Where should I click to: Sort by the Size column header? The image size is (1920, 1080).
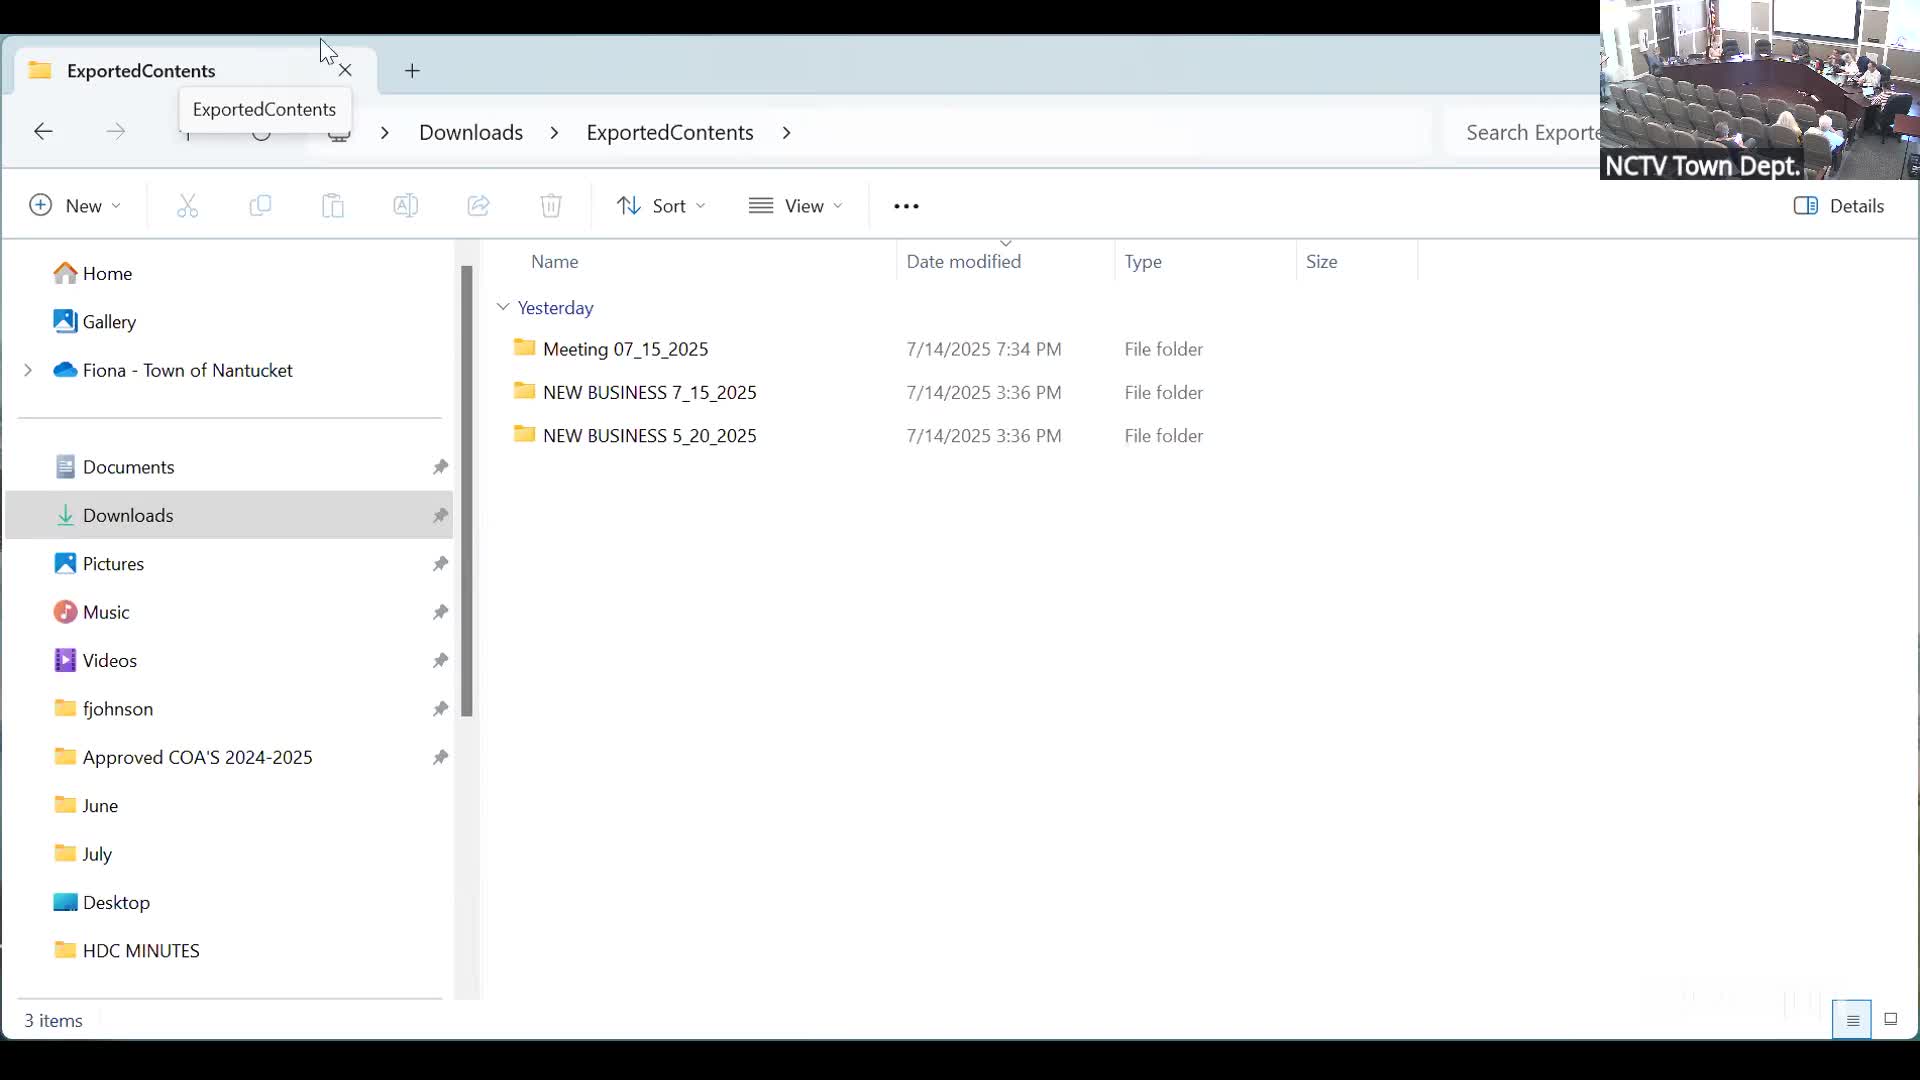coord(1322,261)
